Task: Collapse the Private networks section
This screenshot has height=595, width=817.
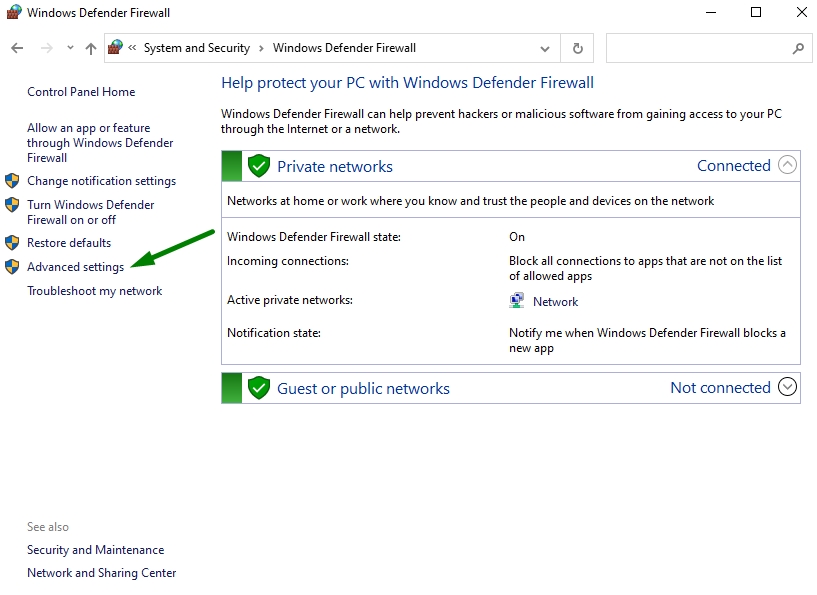Action: click(787, 165)
